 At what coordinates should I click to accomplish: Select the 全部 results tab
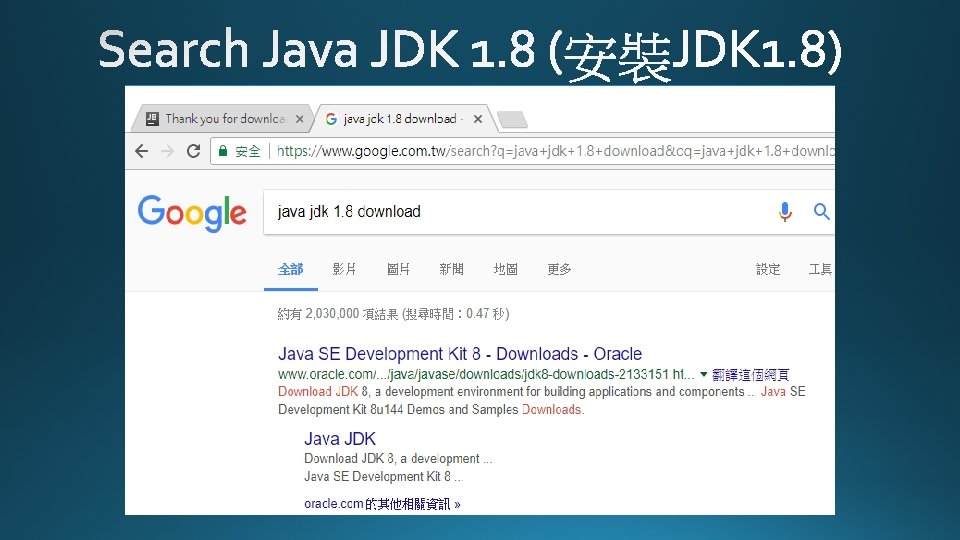[290, 269]
